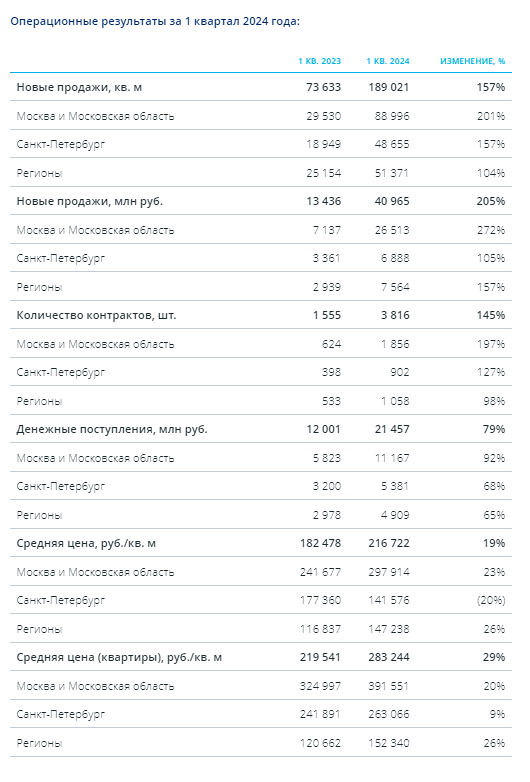Click the 'ИЗМЕНЕНИЕ, %' column header
The height and width of the screenshot is (782, 530).
click(x=473, y=61)
